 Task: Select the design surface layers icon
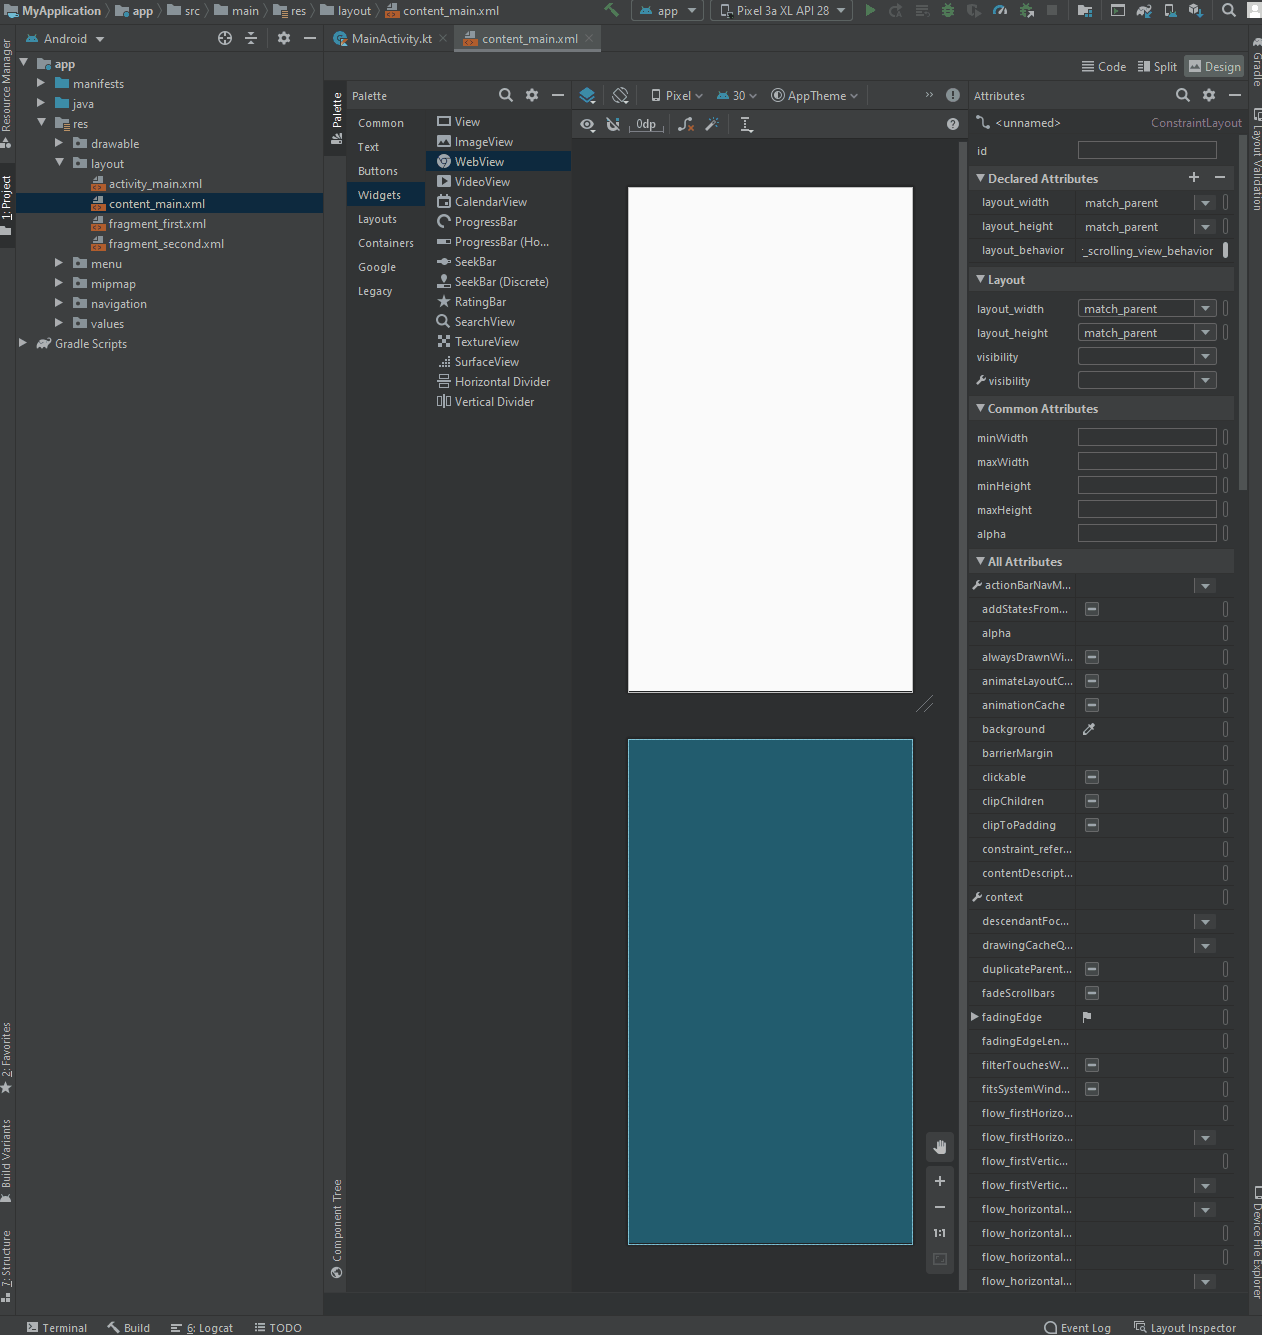587,96
